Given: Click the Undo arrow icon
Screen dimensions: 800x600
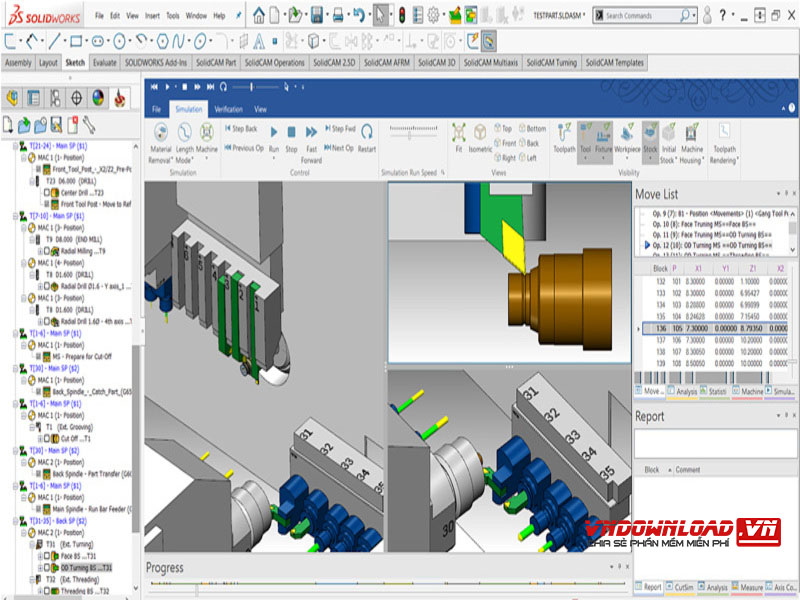Looking at the screenshot, I should pos(359,15).
